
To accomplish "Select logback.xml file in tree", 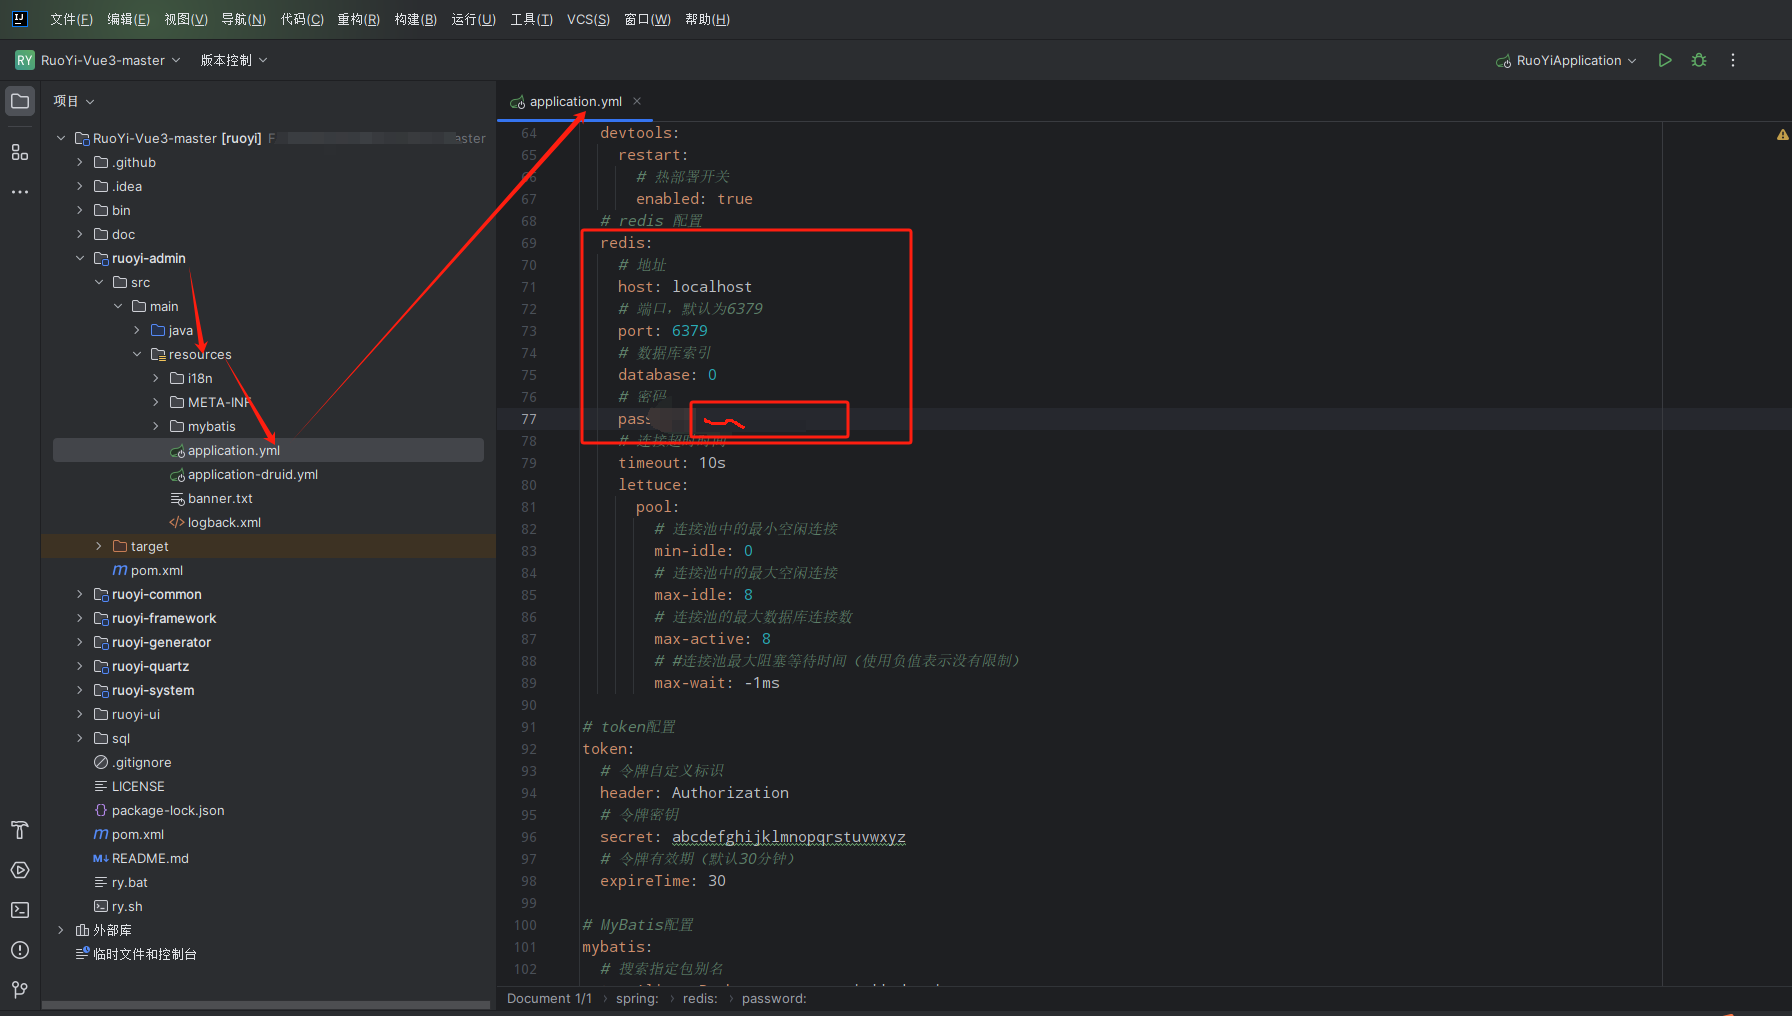I will pos(224,522).
